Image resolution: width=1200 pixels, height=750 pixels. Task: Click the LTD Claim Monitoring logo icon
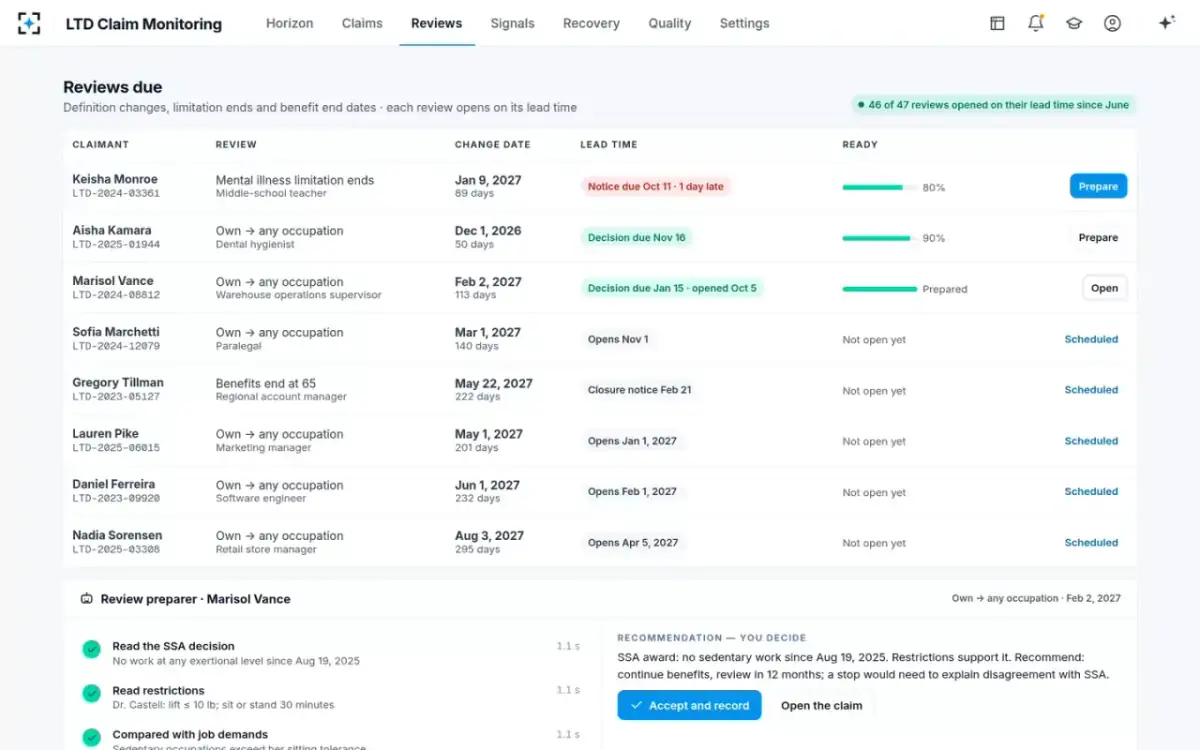30,23
